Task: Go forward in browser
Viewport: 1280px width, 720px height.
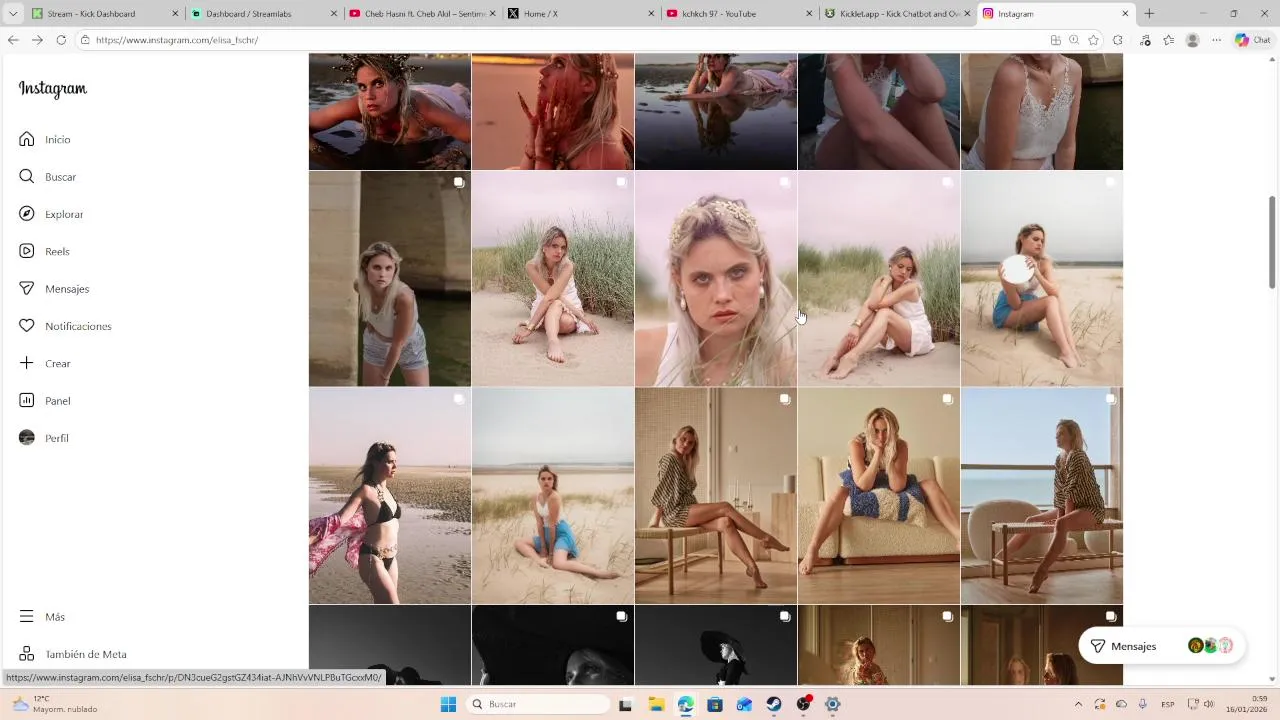Action: 37,40
